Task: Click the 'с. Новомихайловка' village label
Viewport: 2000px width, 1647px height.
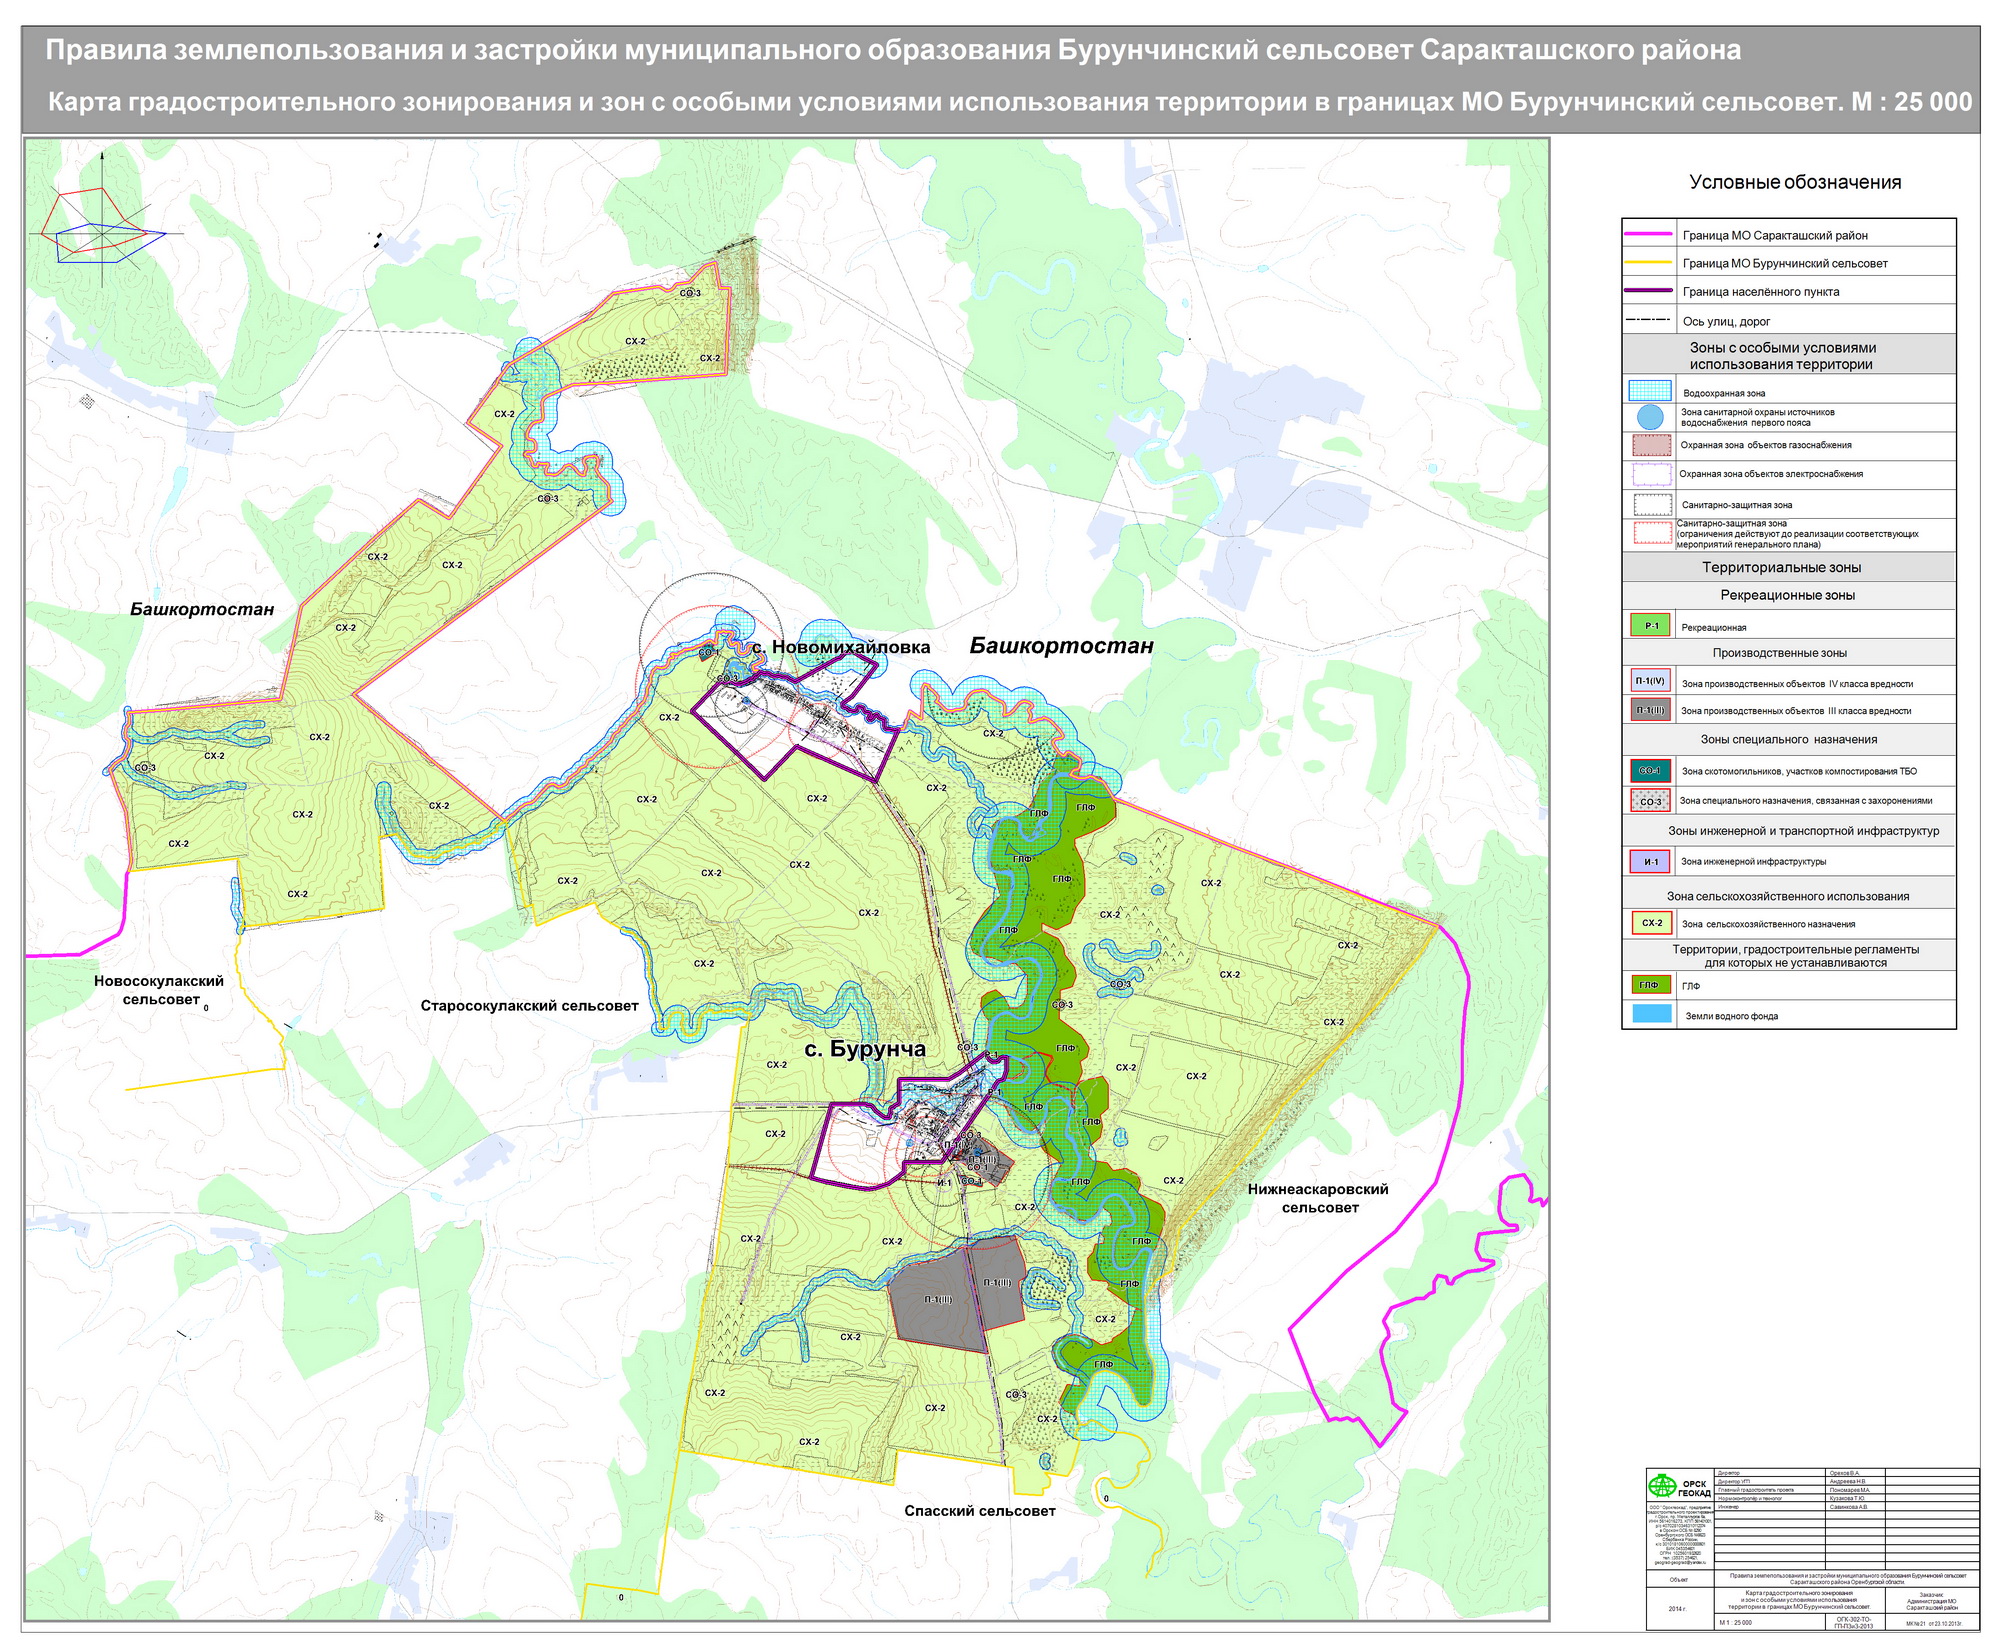Action: point(841,647)
